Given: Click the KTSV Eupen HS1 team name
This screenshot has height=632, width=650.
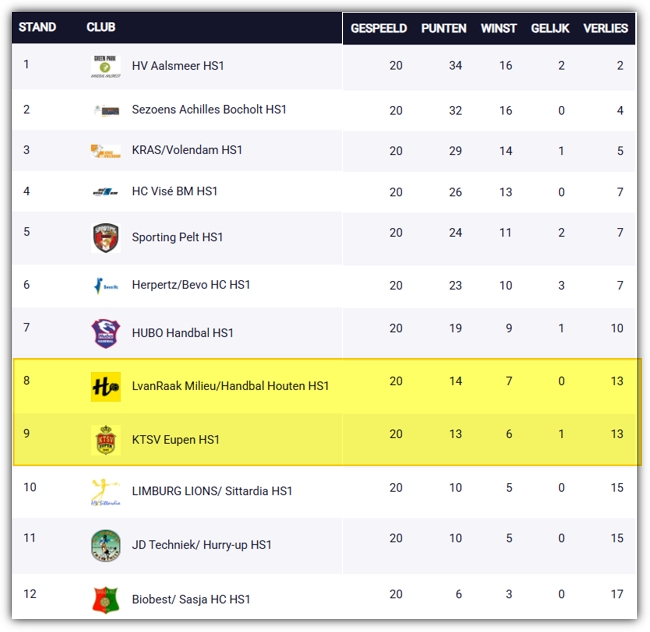Looking at the screenshot, I should [175, 439].
